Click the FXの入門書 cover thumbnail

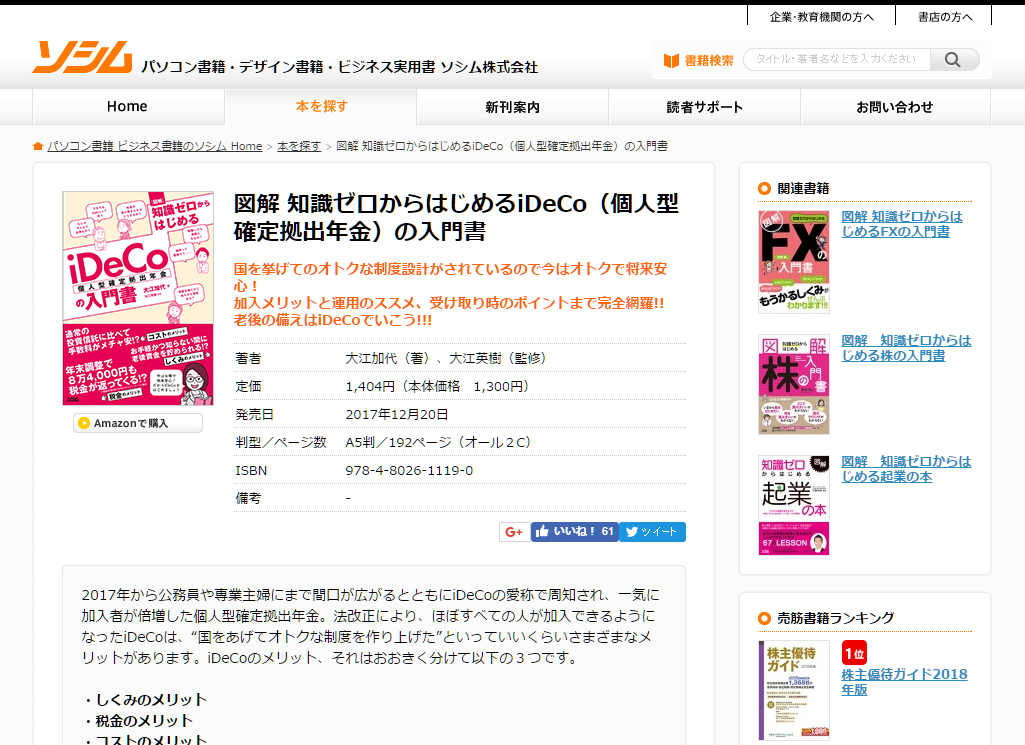[x=794, y=261]
